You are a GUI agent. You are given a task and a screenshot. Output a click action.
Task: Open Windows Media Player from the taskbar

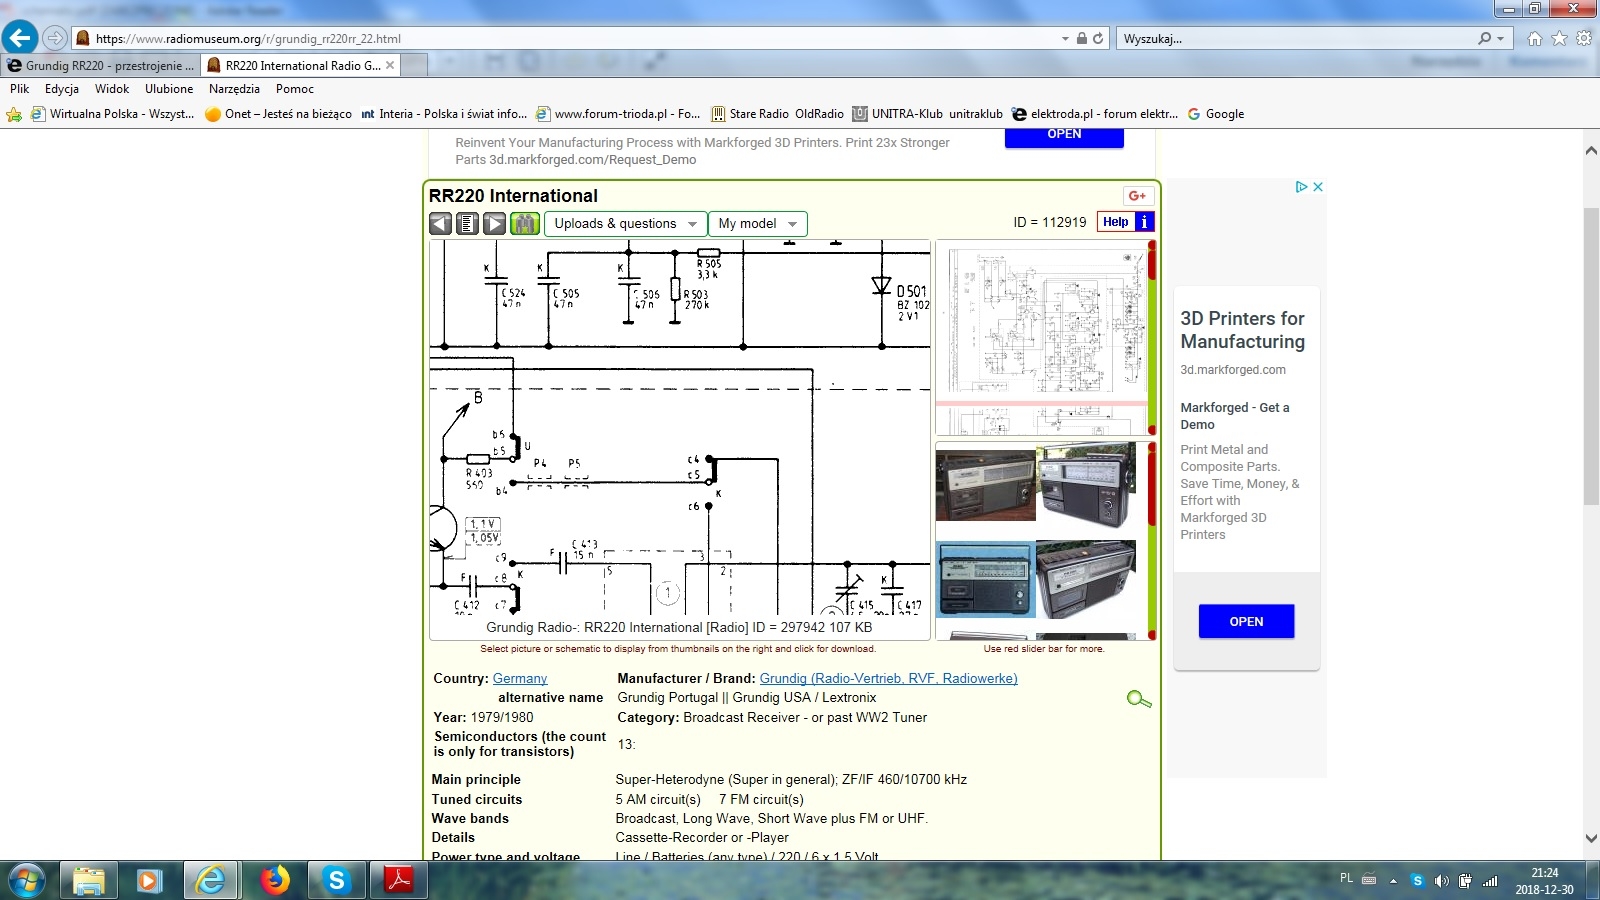click(149, 881)
